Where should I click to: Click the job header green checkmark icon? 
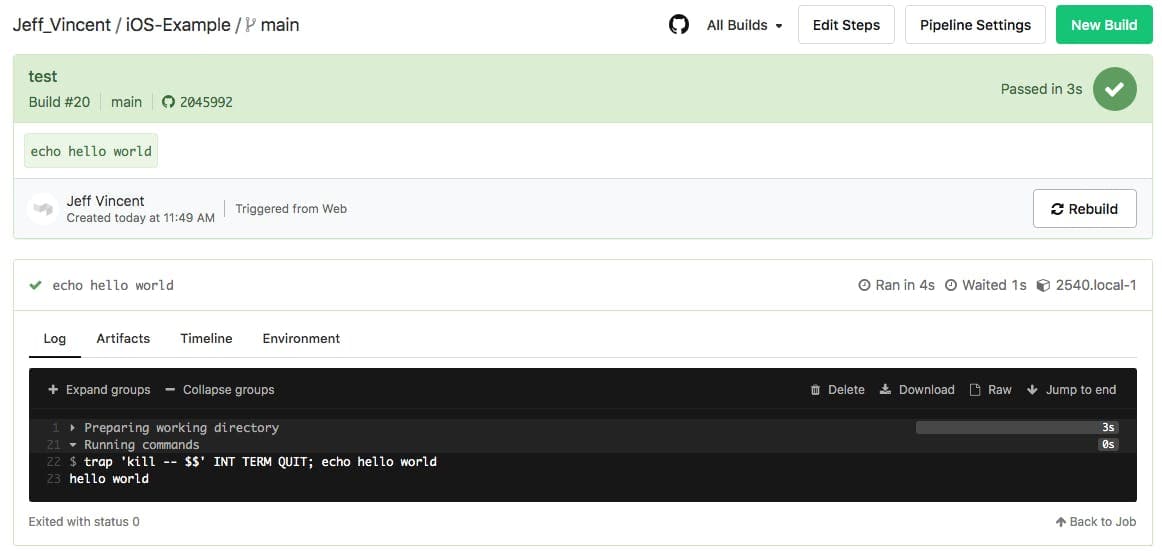point(35,285)
